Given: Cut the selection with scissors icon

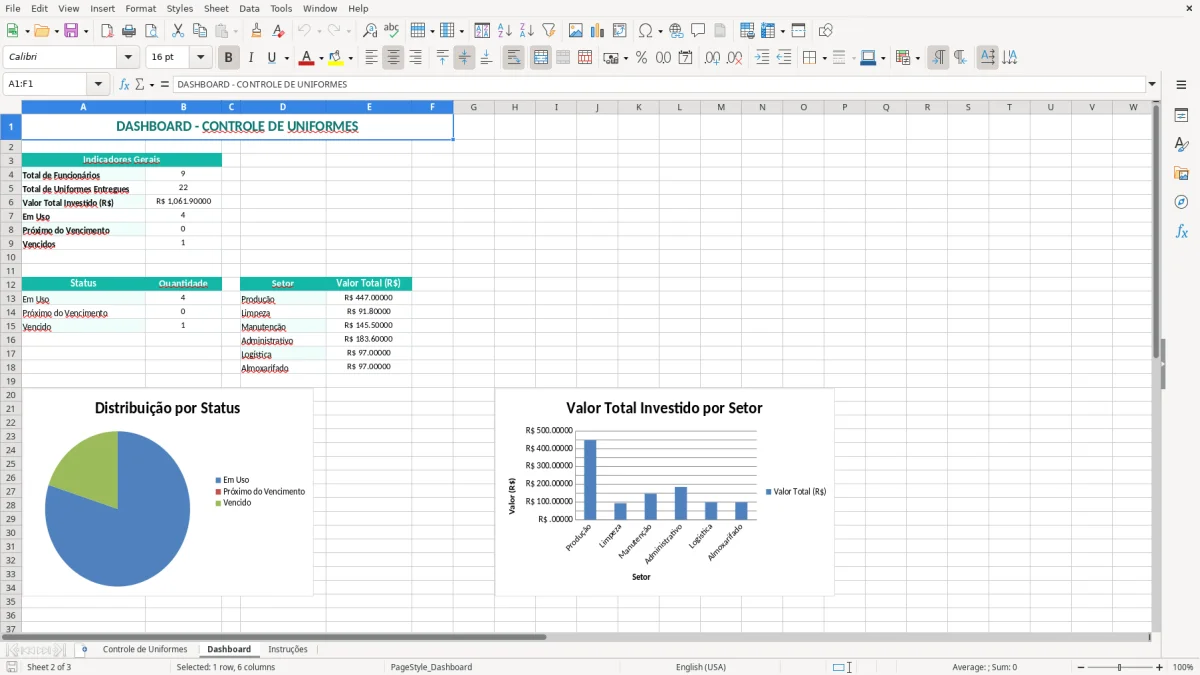Looking at the screenshot, I should click(x=178, y=31).
